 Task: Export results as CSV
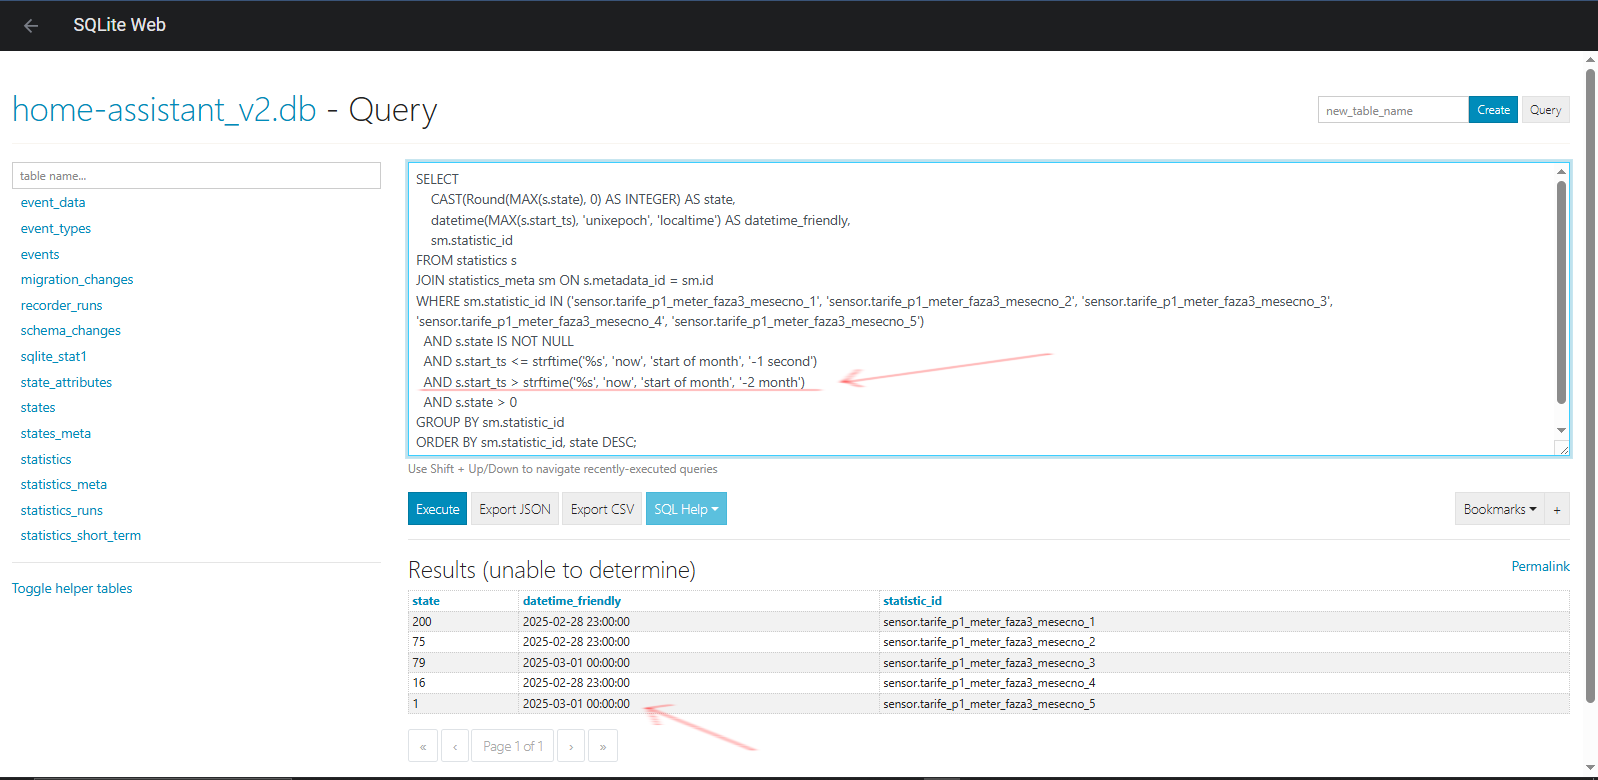pos(602,509)
